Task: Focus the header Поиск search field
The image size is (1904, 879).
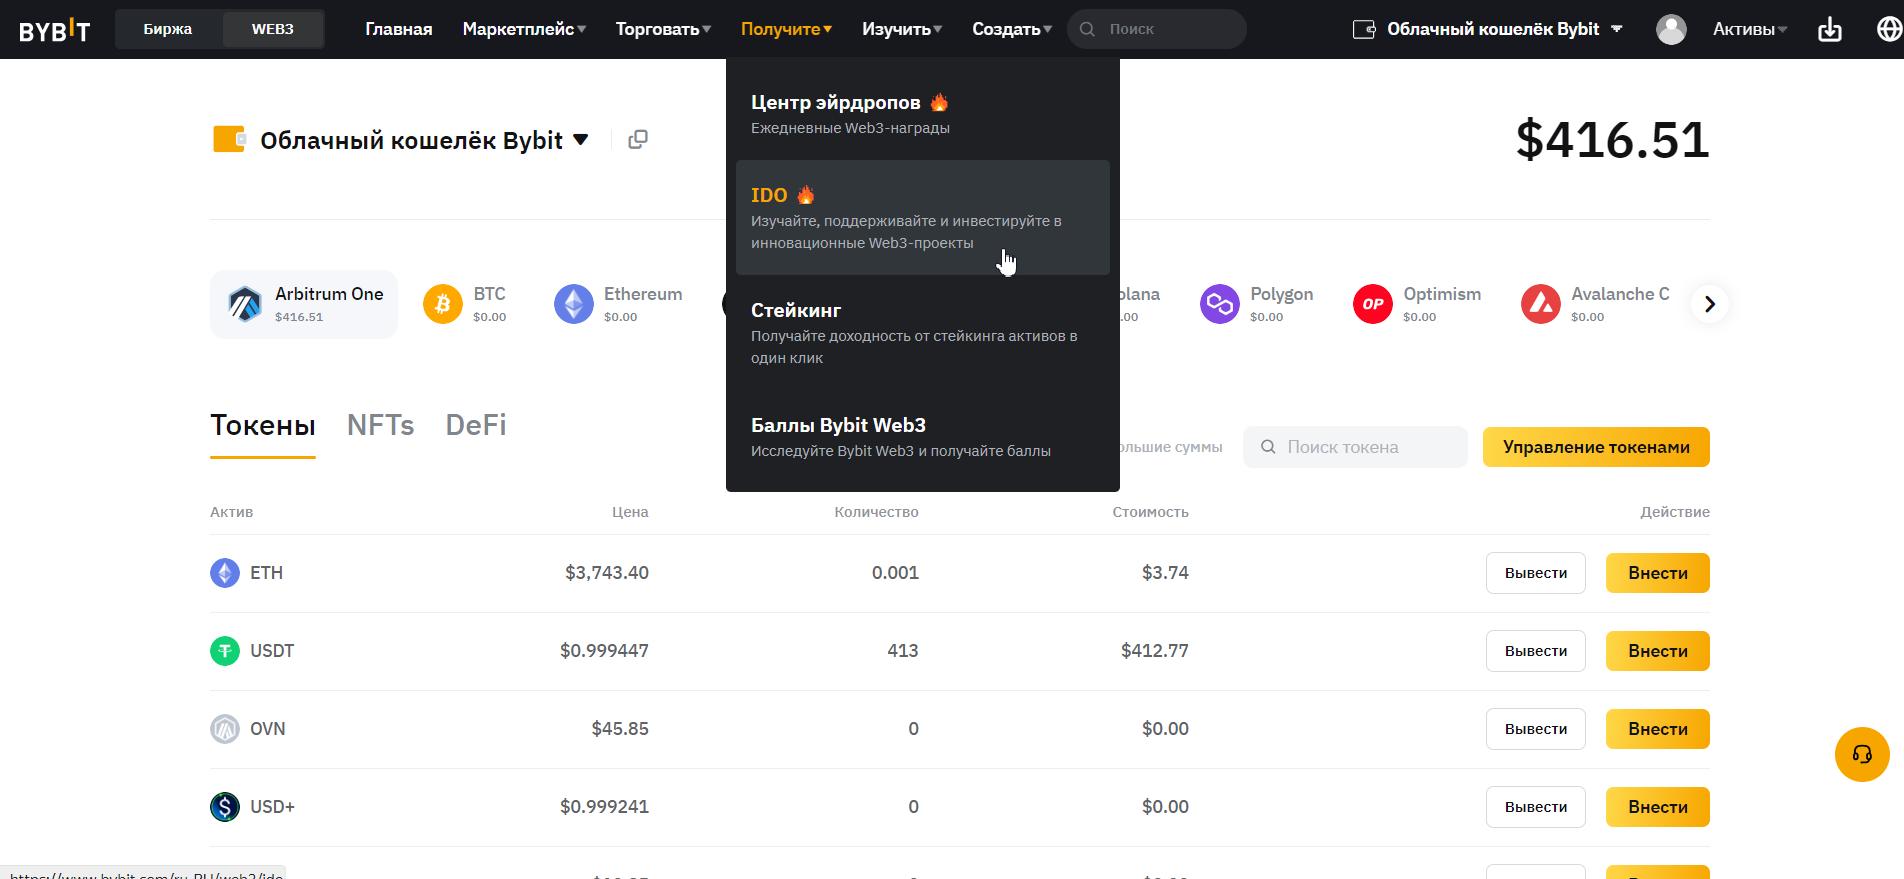Action: coord(1157,29)
